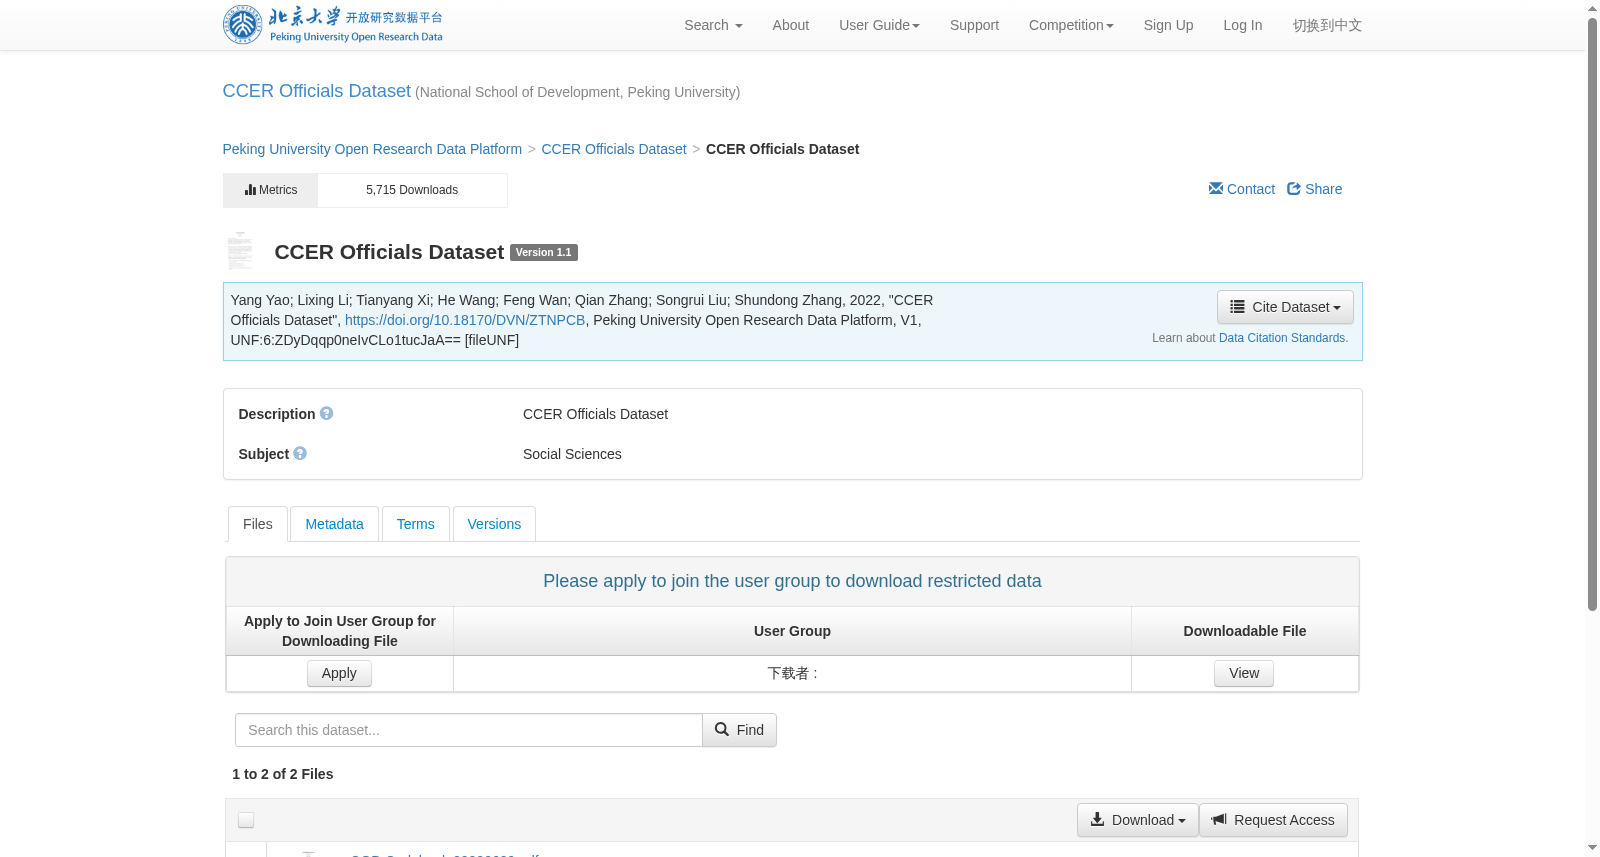Expand the Search dropdown in navbar
Screen dimensions: 1600x857
click(713, 25)
